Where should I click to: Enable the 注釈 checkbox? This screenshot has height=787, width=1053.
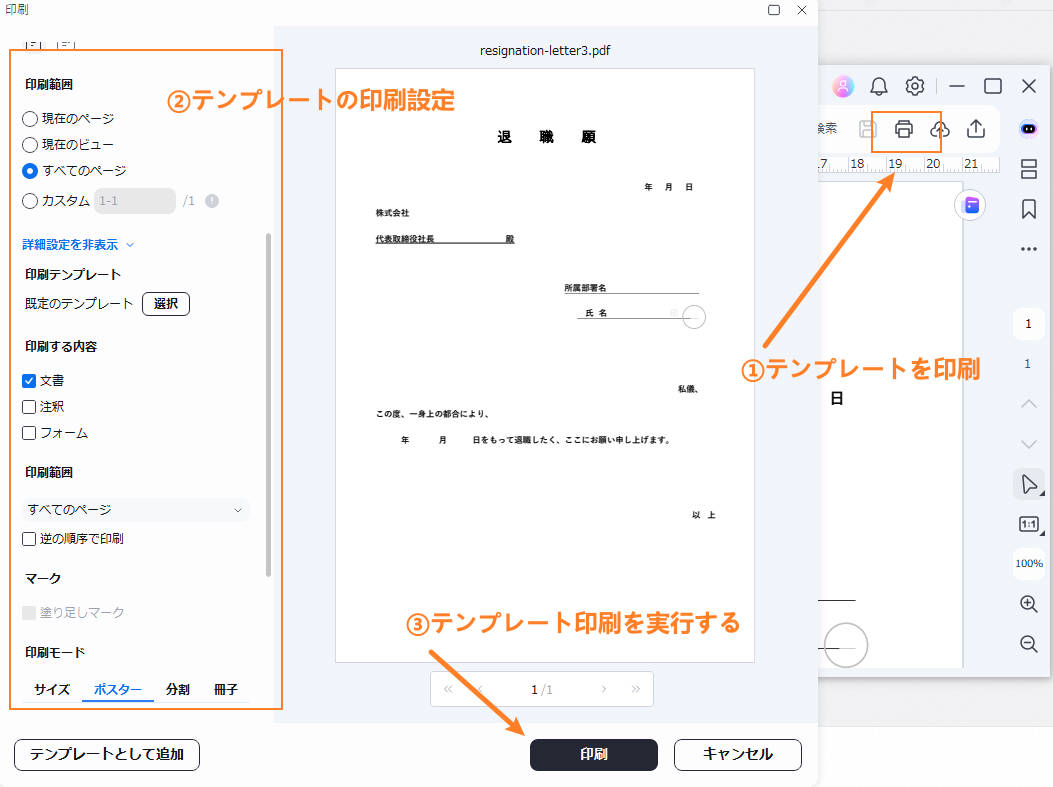click(x=30, y=407)
